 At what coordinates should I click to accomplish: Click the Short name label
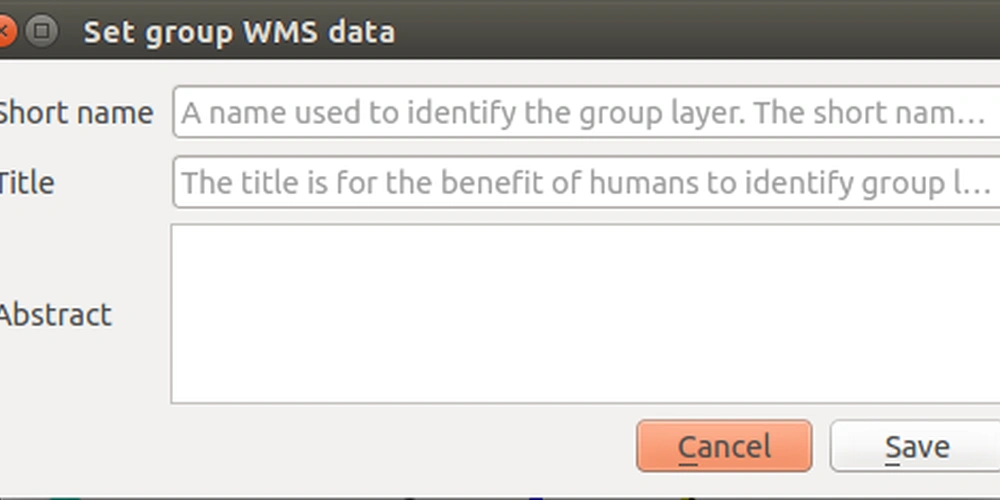[75, 113]
